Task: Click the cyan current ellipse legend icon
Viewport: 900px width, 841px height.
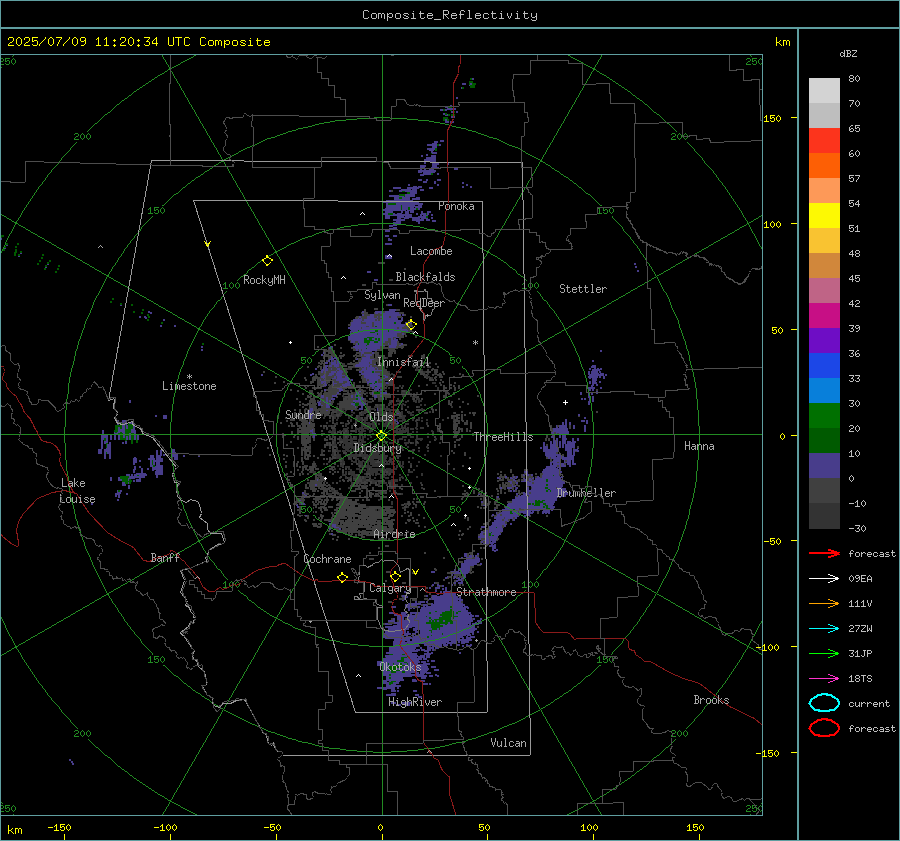Action: pyautogui.click(x=824, y=703)
